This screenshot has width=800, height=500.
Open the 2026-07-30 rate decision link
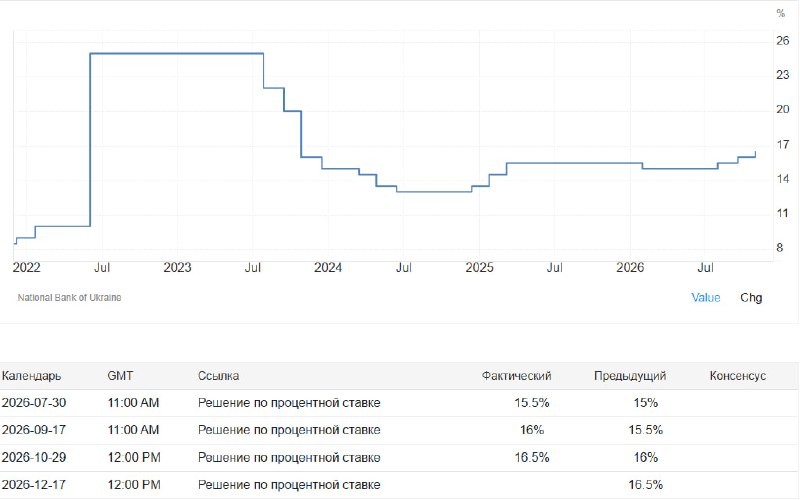[x=289, y=403]
